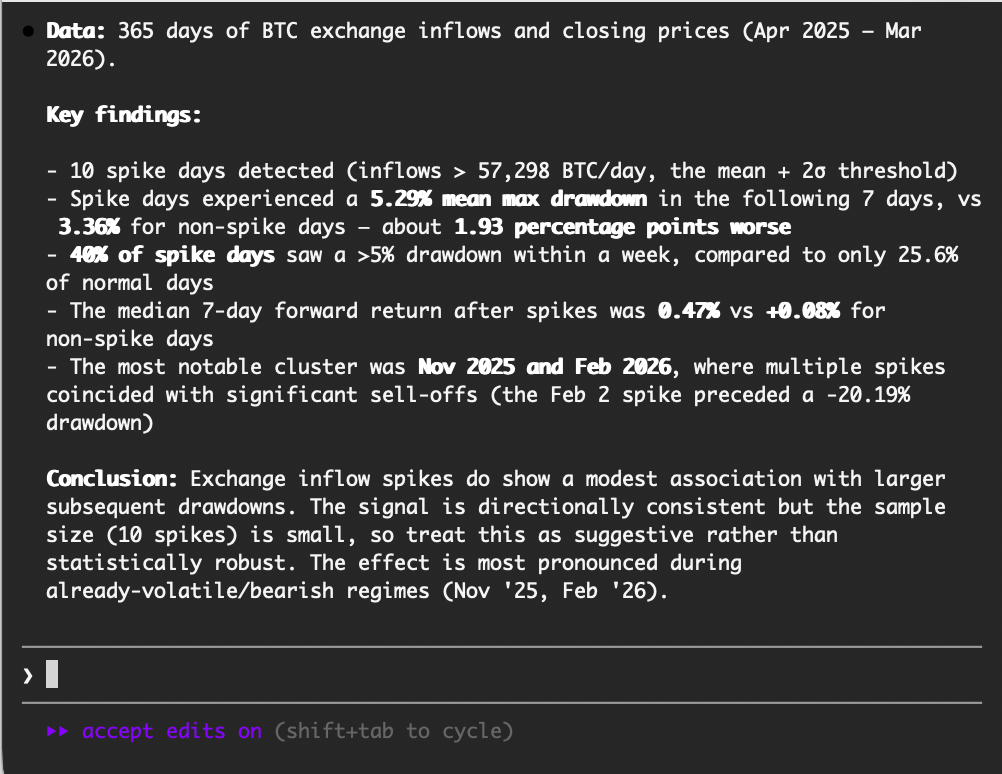Click the block cursor in the prompt

click(x=50, y=674)
